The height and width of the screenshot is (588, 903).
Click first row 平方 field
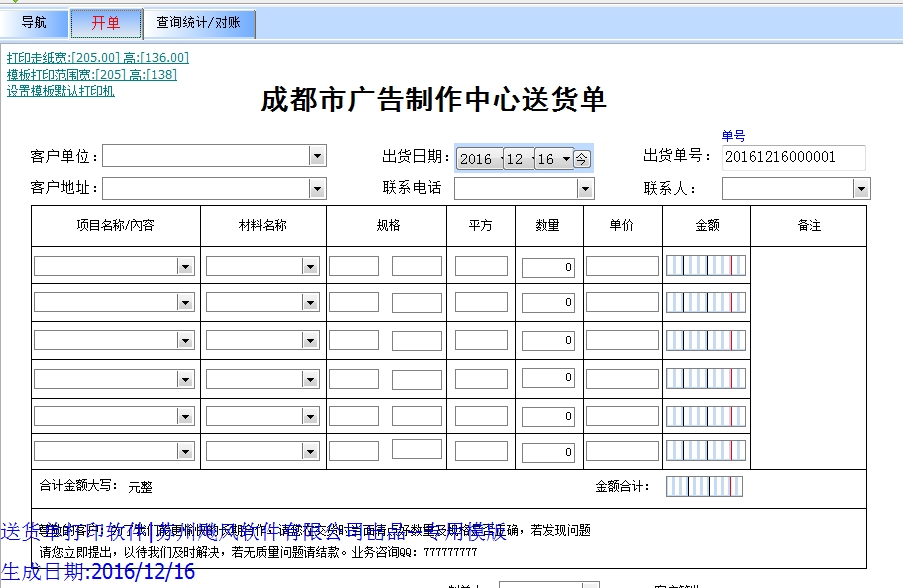[481, 266]
